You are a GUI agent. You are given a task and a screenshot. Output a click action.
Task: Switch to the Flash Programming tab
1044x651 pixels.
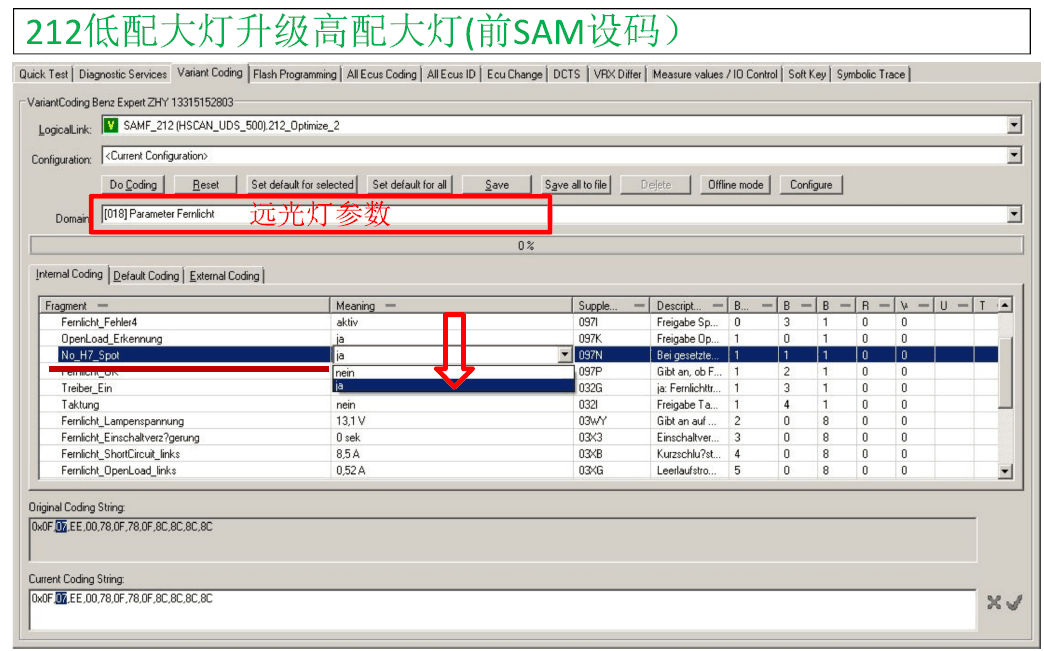point(294,74)
